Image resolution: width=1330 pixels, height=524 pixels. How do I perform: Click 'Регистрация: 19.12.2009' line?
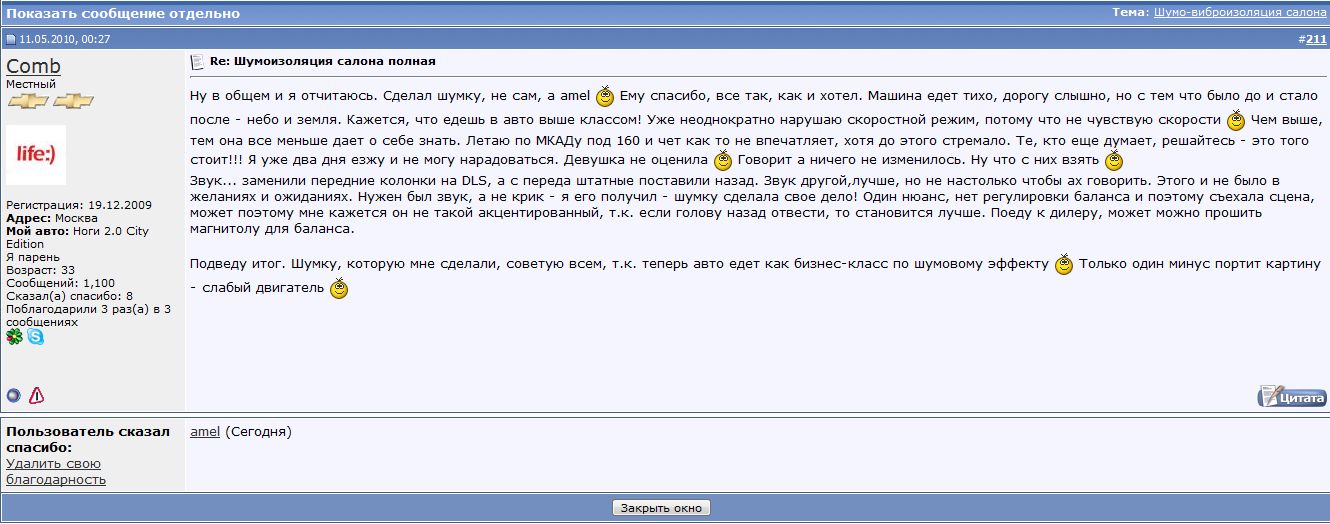pos(79,205)
